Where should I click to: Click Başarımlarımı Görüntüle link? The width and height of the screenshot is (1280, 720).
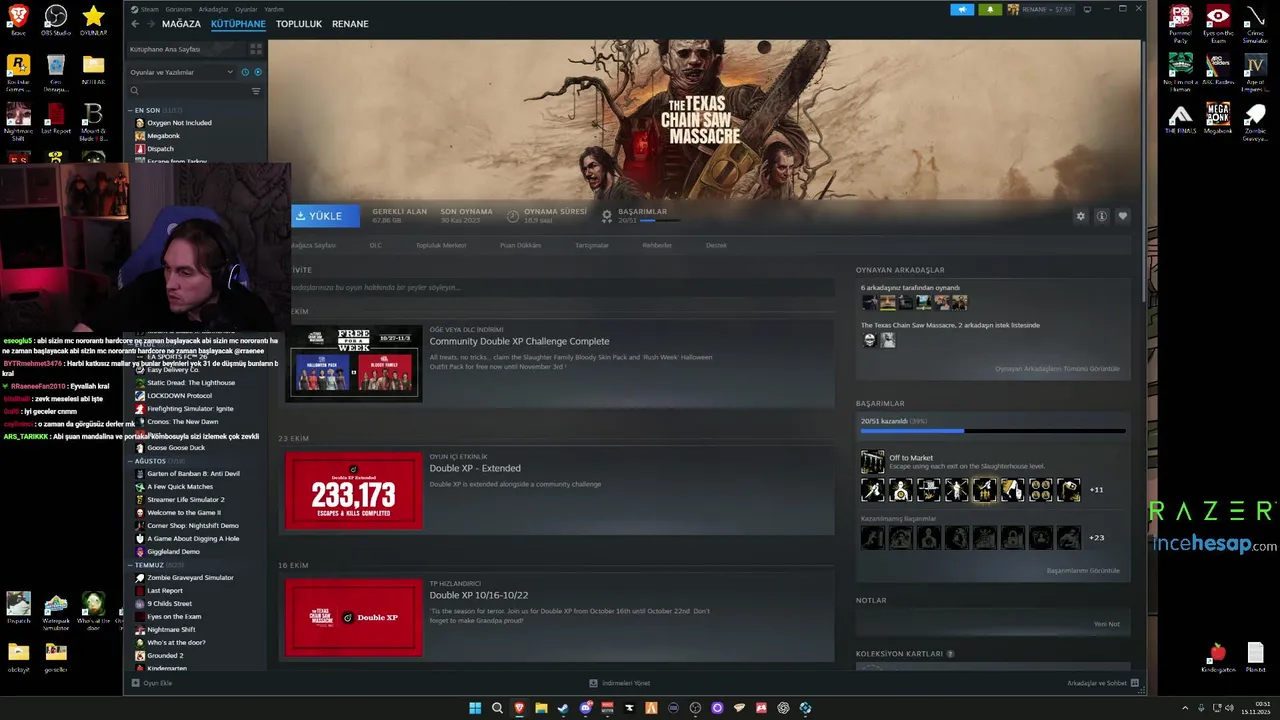point(1083,571)
